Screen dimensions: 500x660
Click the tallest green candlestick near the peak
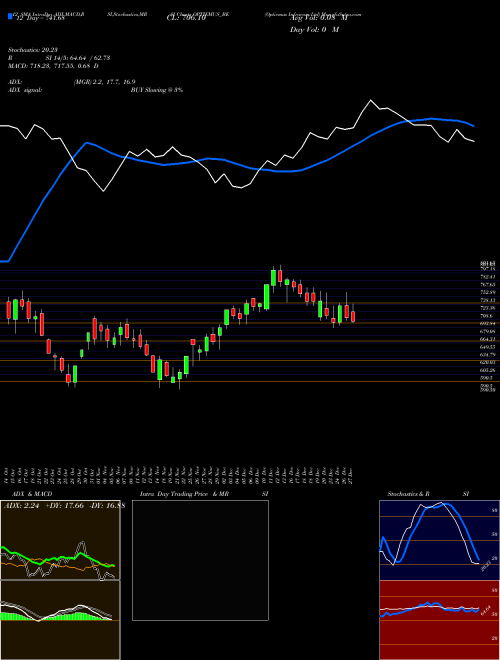tap(266, 297)
